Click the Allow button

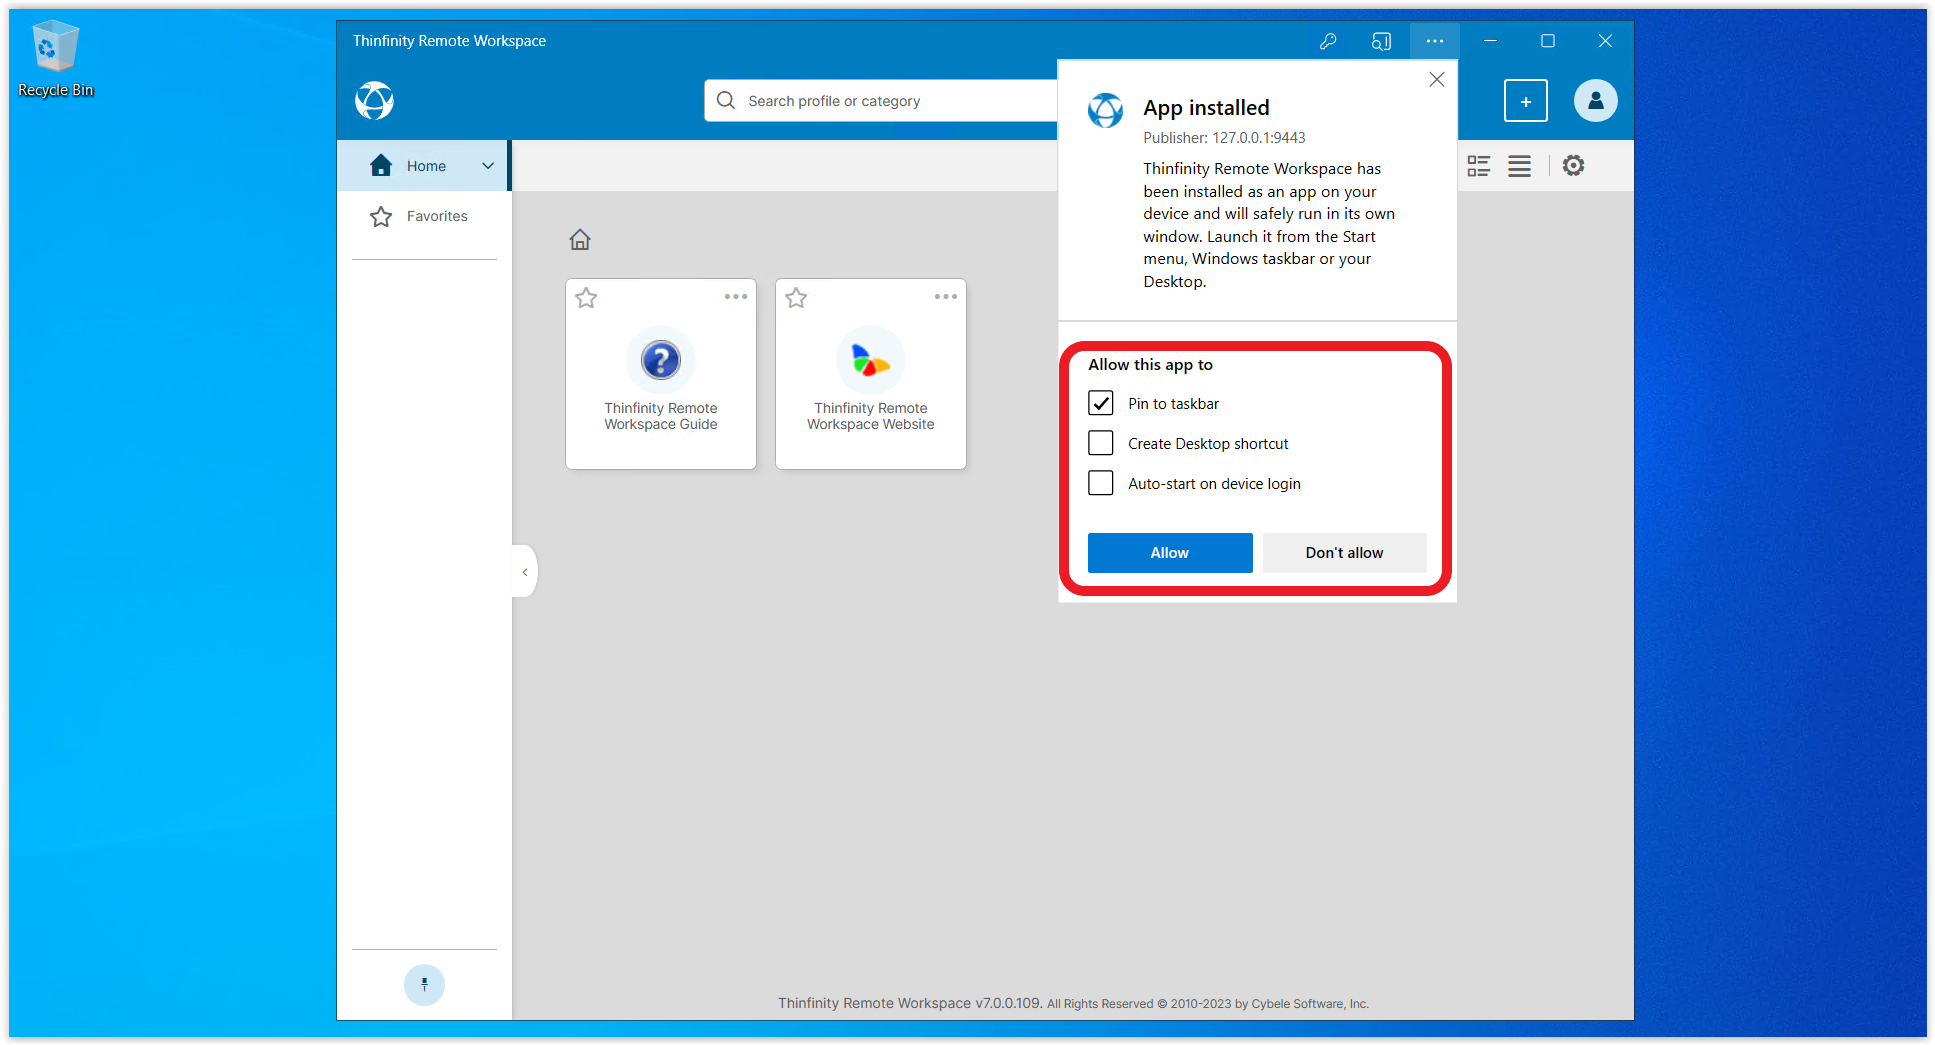(x=1170, y=553)
